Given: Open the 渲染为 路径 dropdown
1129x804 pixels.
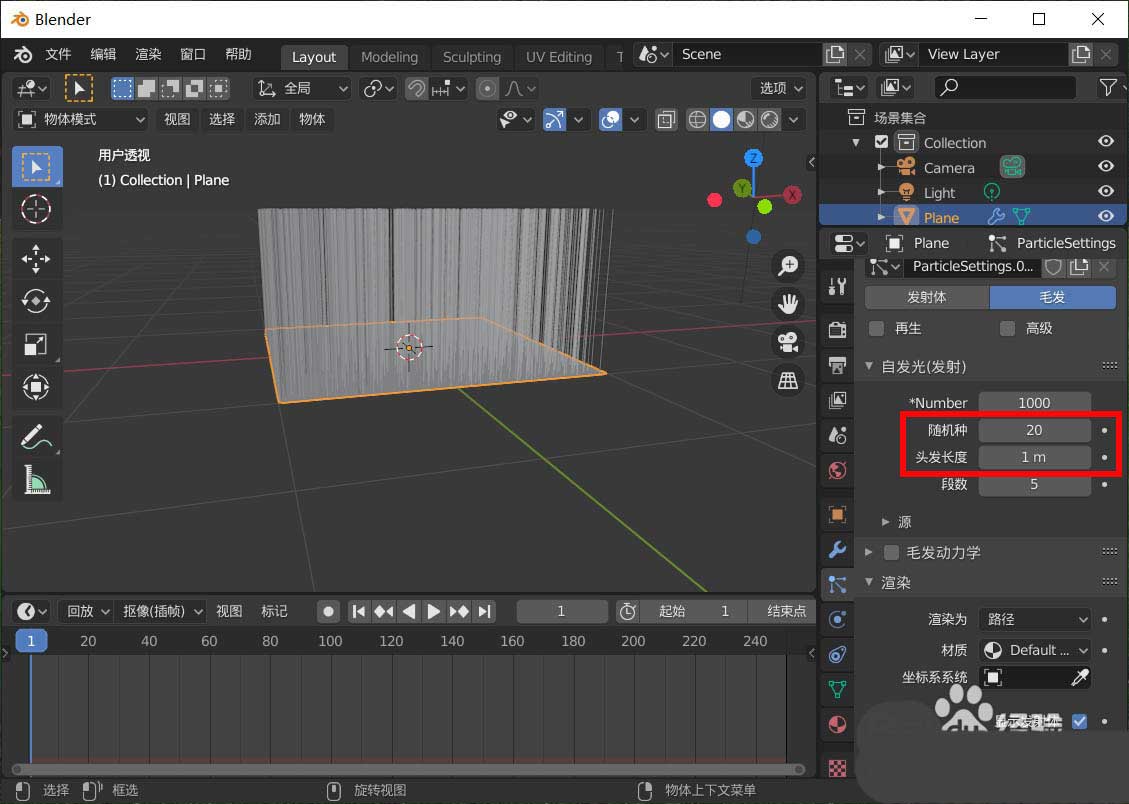Looking at the screenshot, I should tap(1034, 619).
